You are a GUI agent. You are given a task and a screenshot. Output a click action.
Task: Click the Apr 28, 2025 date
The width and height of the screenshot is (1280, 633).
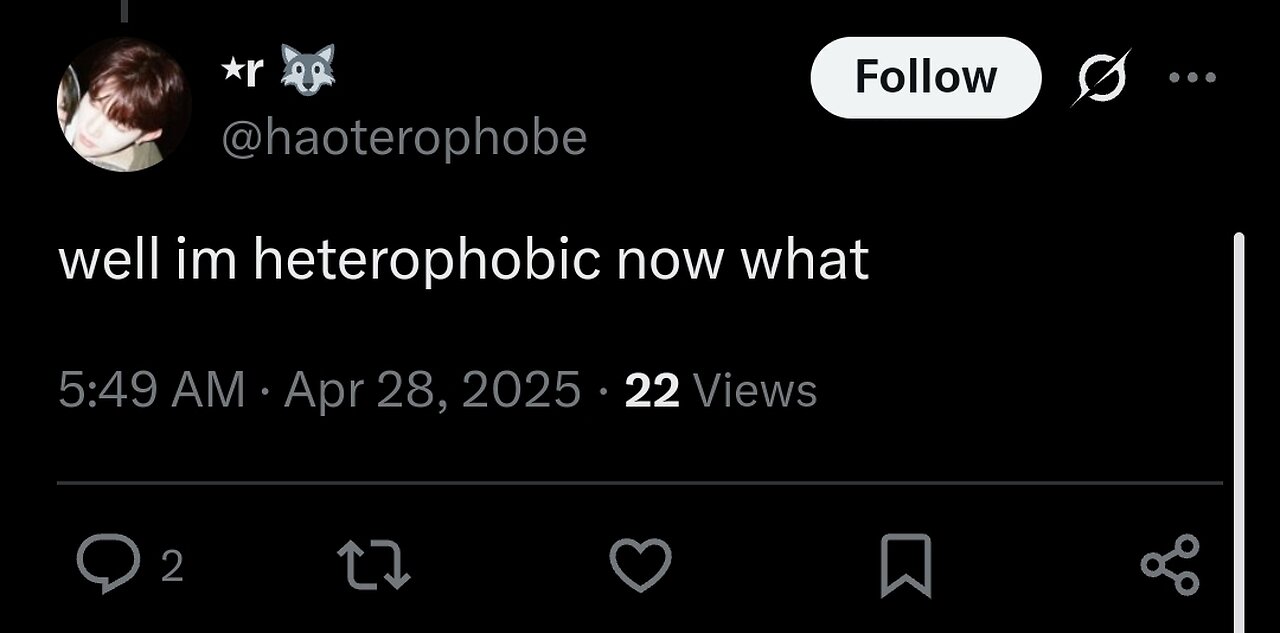point(432,390)
